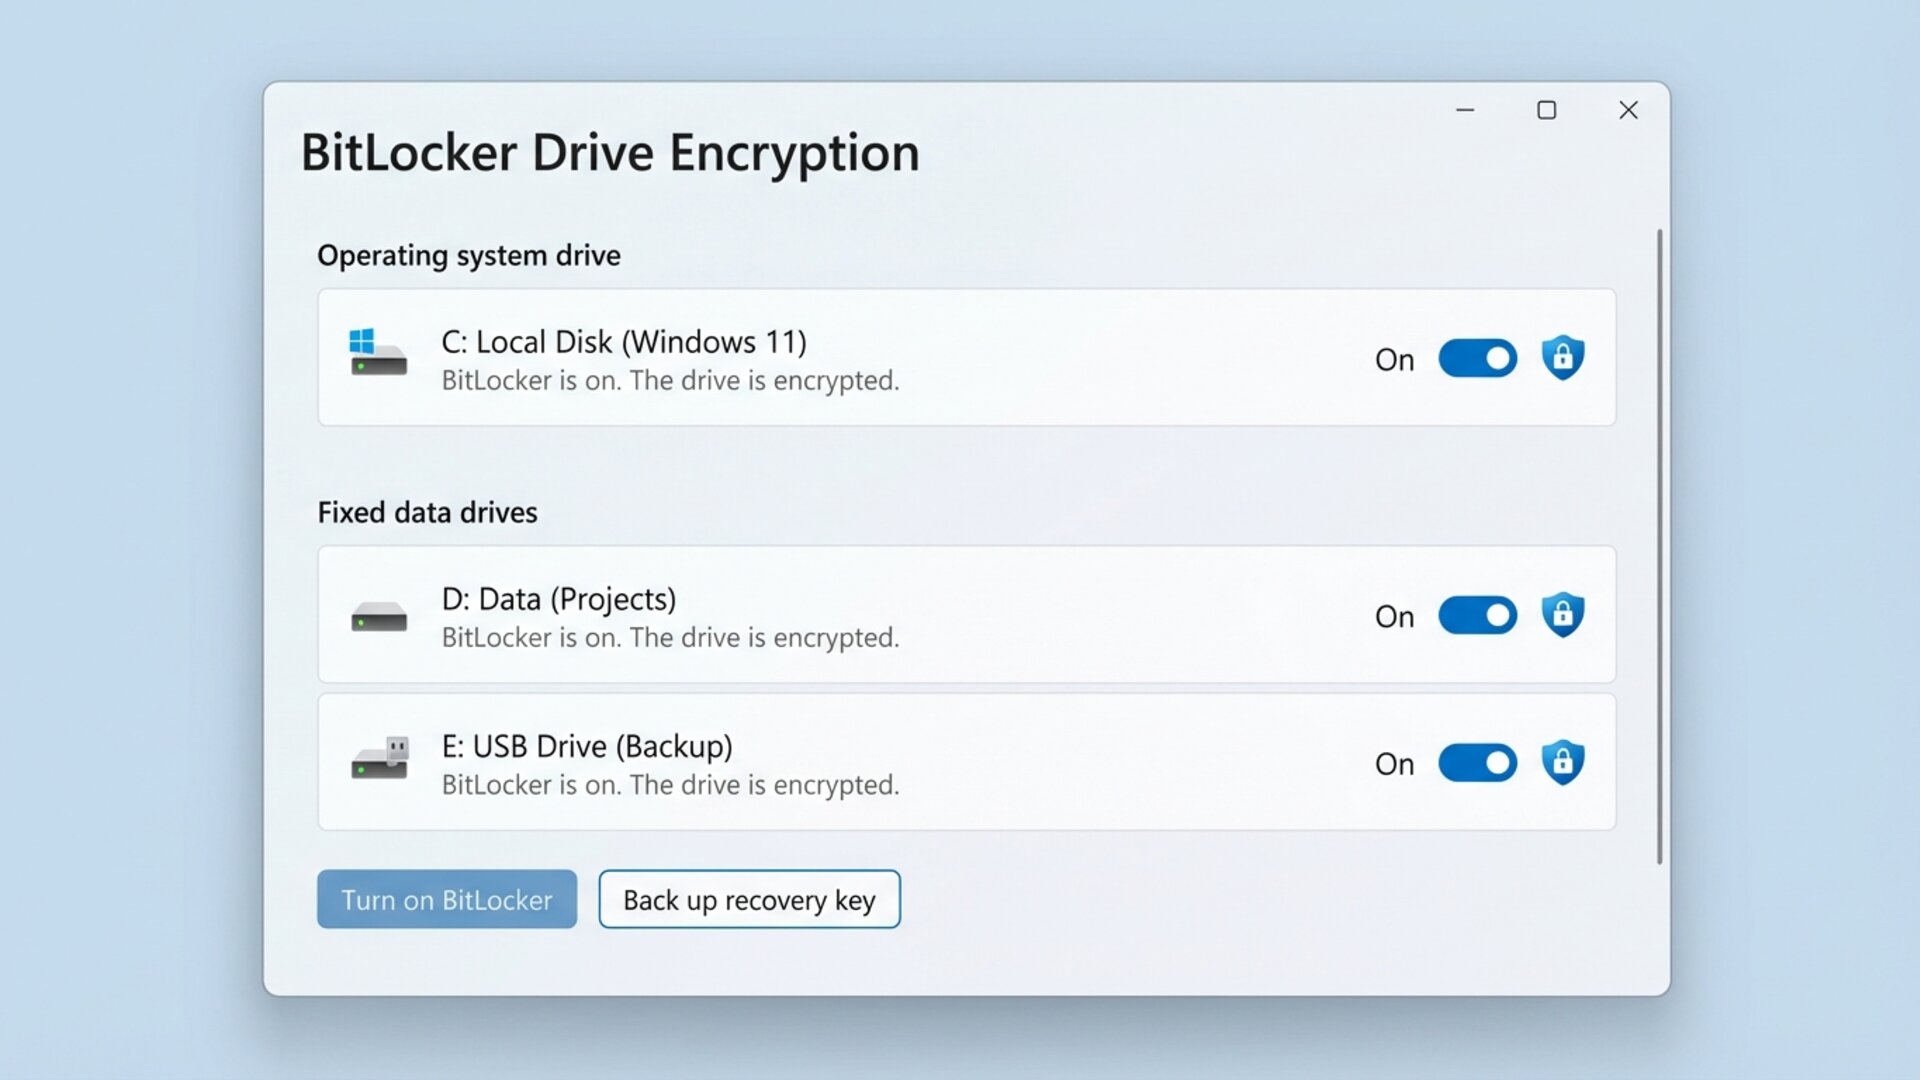Click the lock shield beside the C: drive toggle

point(1564,357)
